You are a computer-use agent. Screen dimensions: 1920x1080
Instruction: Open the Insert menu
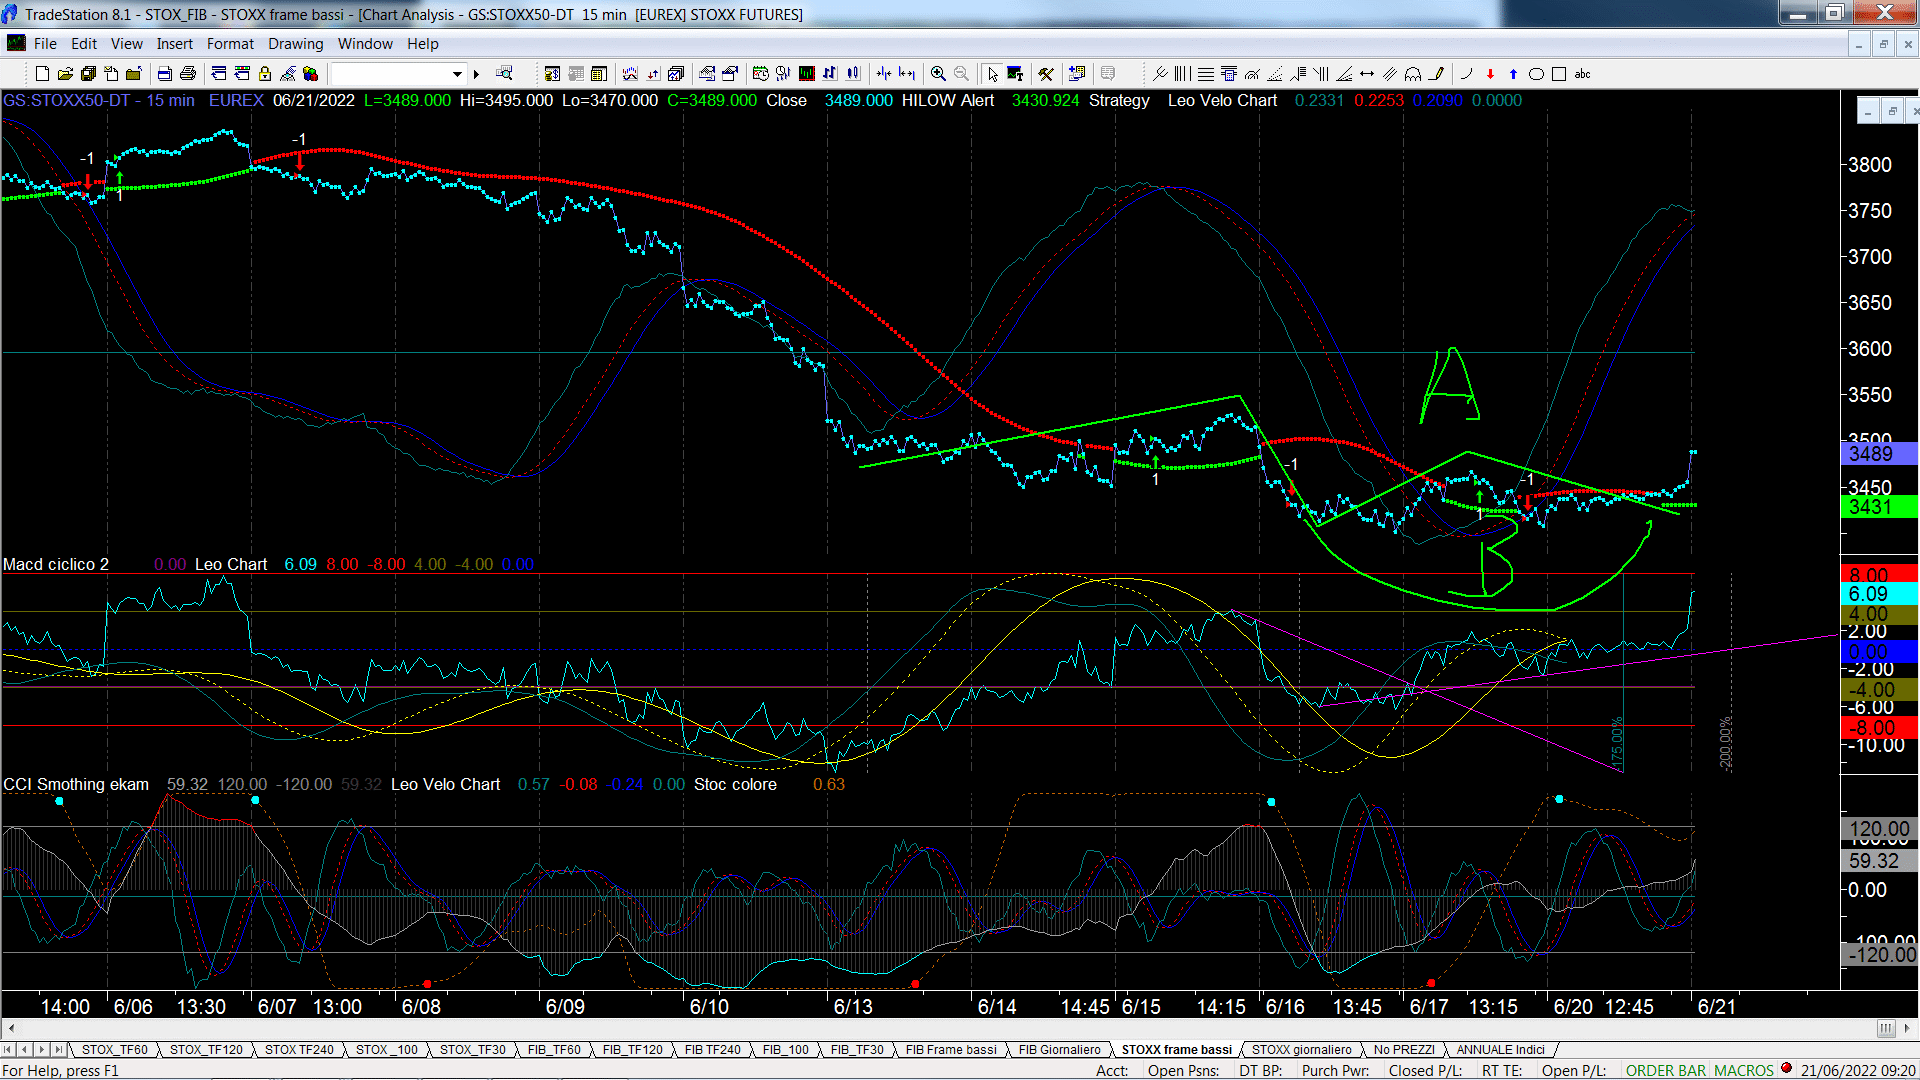tap(174, 44)
